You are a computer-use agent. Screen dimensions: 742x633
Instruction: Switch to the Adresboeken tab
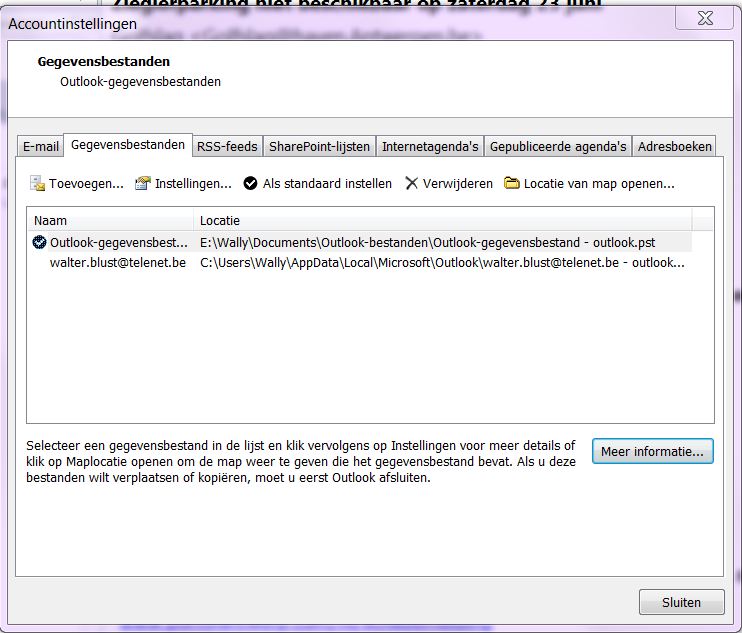675,146
